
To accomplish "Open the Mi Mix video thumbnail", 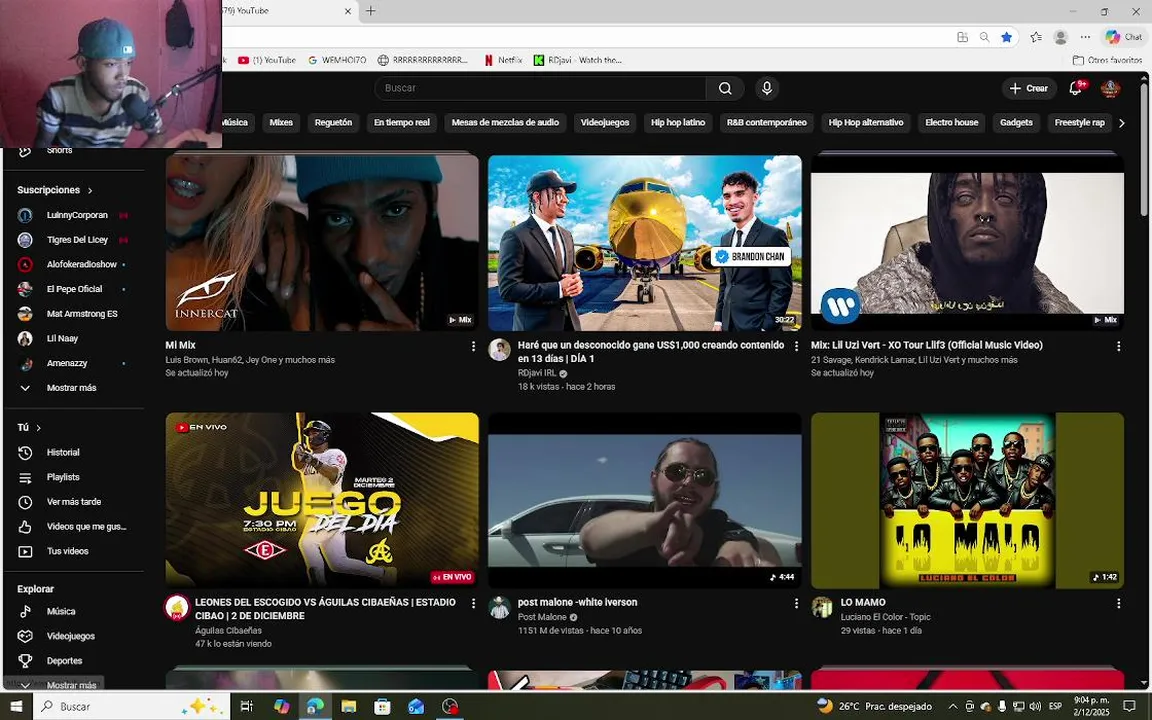I will (322, 242).
